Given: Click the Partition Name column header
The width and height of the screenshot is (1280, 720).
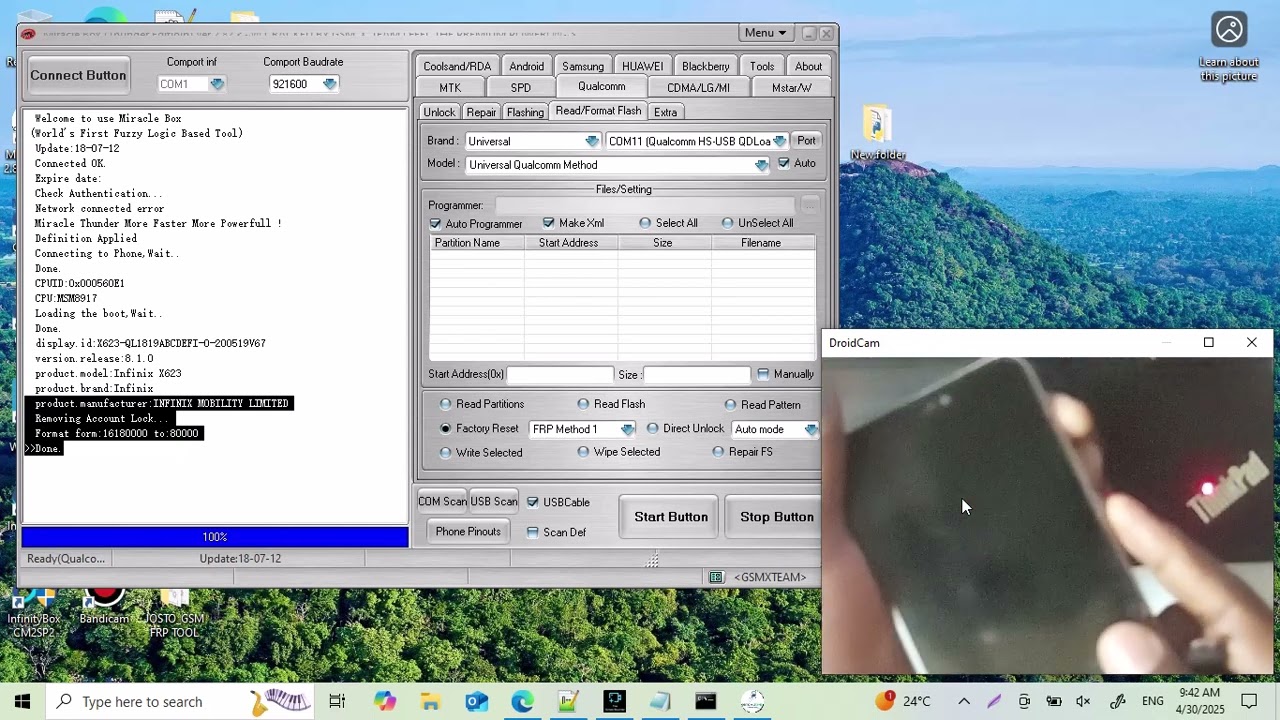Looking at the screenshot, I should (x=477, y=243).
